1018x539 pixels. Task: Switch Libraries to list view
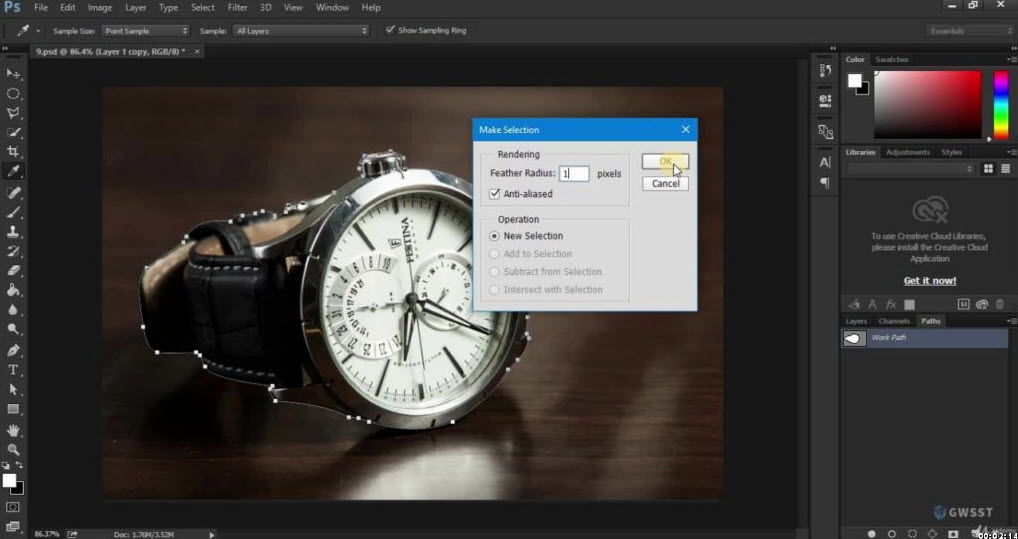1005,169
